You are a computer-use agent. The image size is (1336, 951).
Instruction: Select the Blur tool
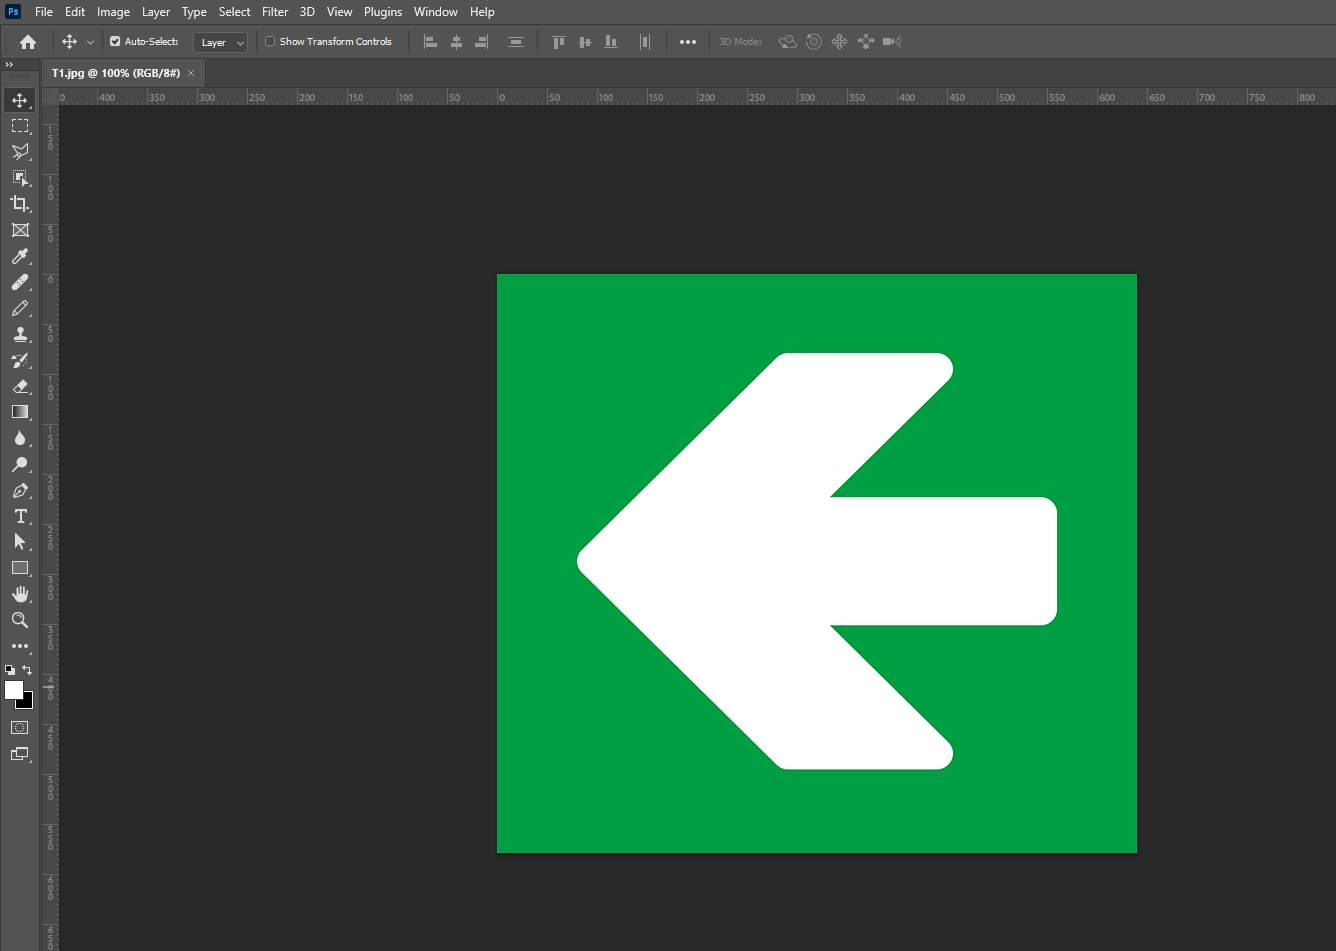(19, 438)
